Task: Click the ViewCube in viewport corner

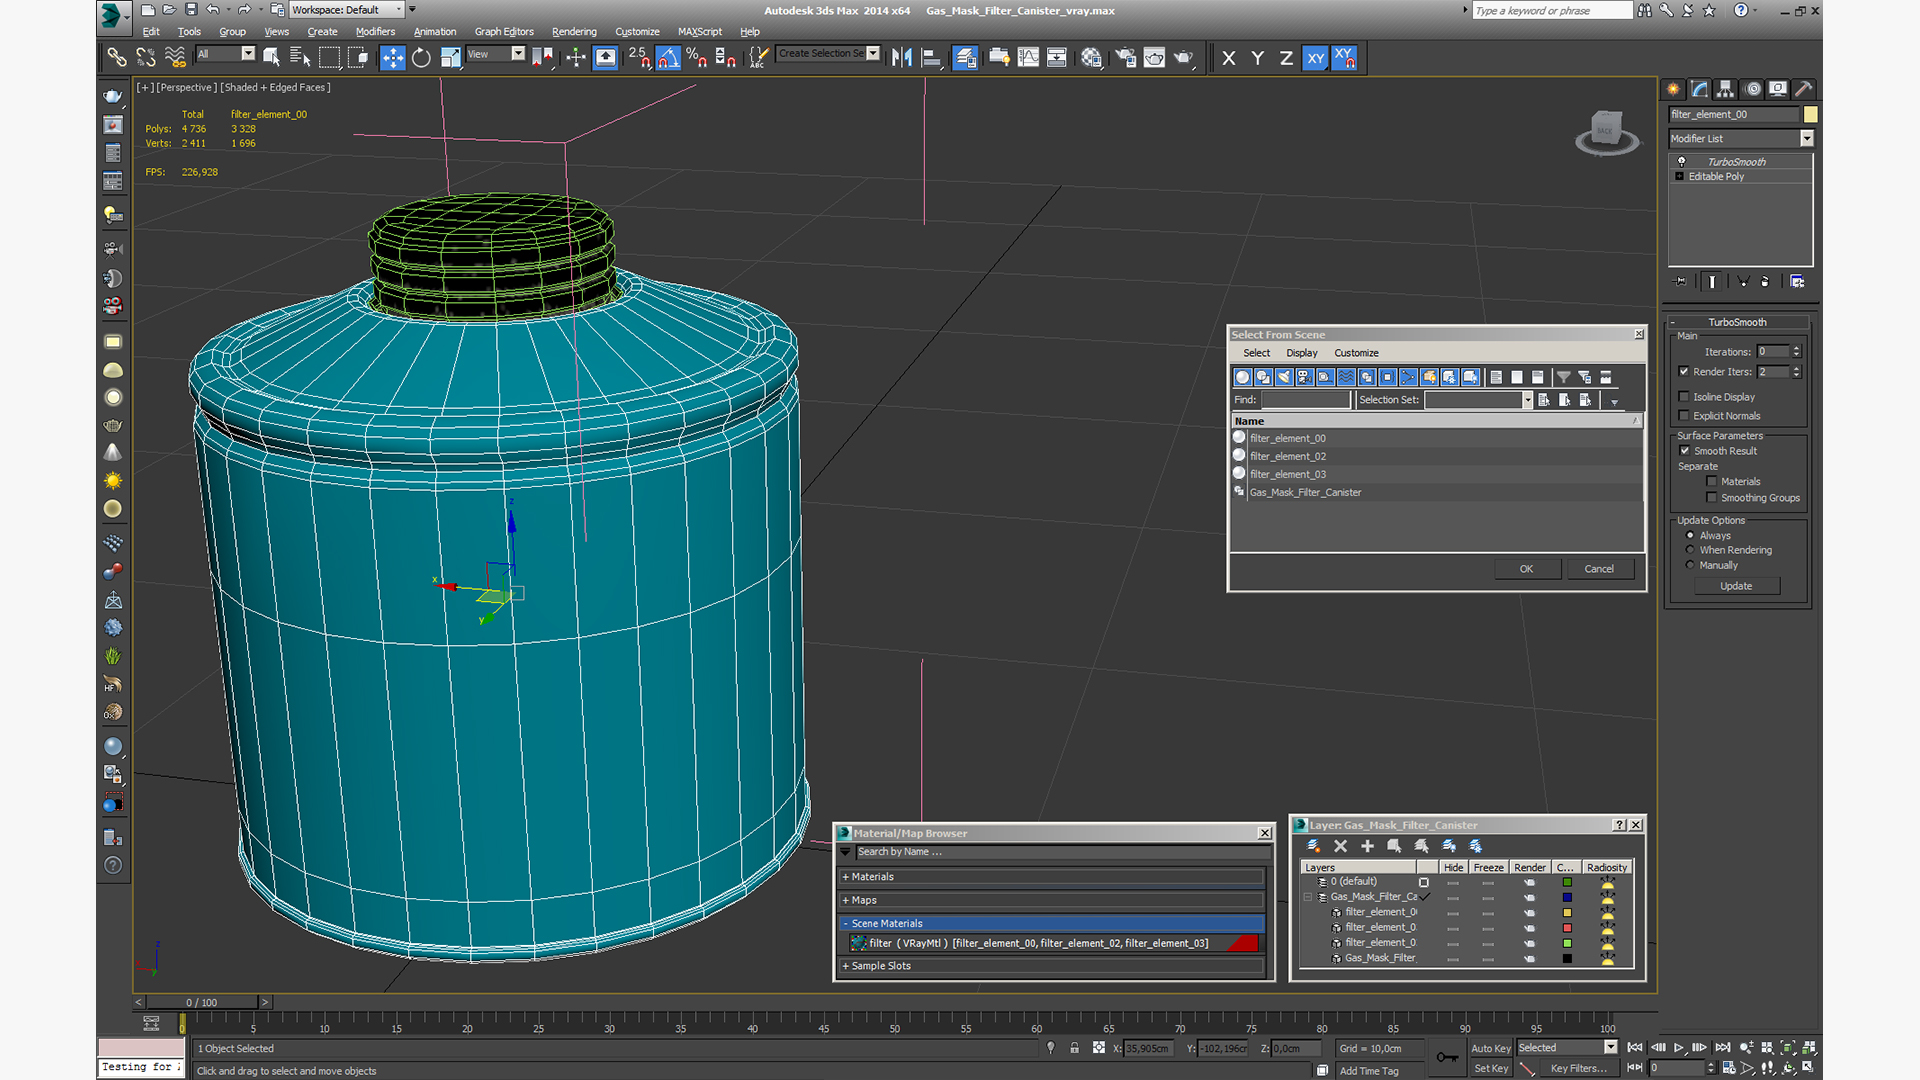Action: click(1606, 131)
